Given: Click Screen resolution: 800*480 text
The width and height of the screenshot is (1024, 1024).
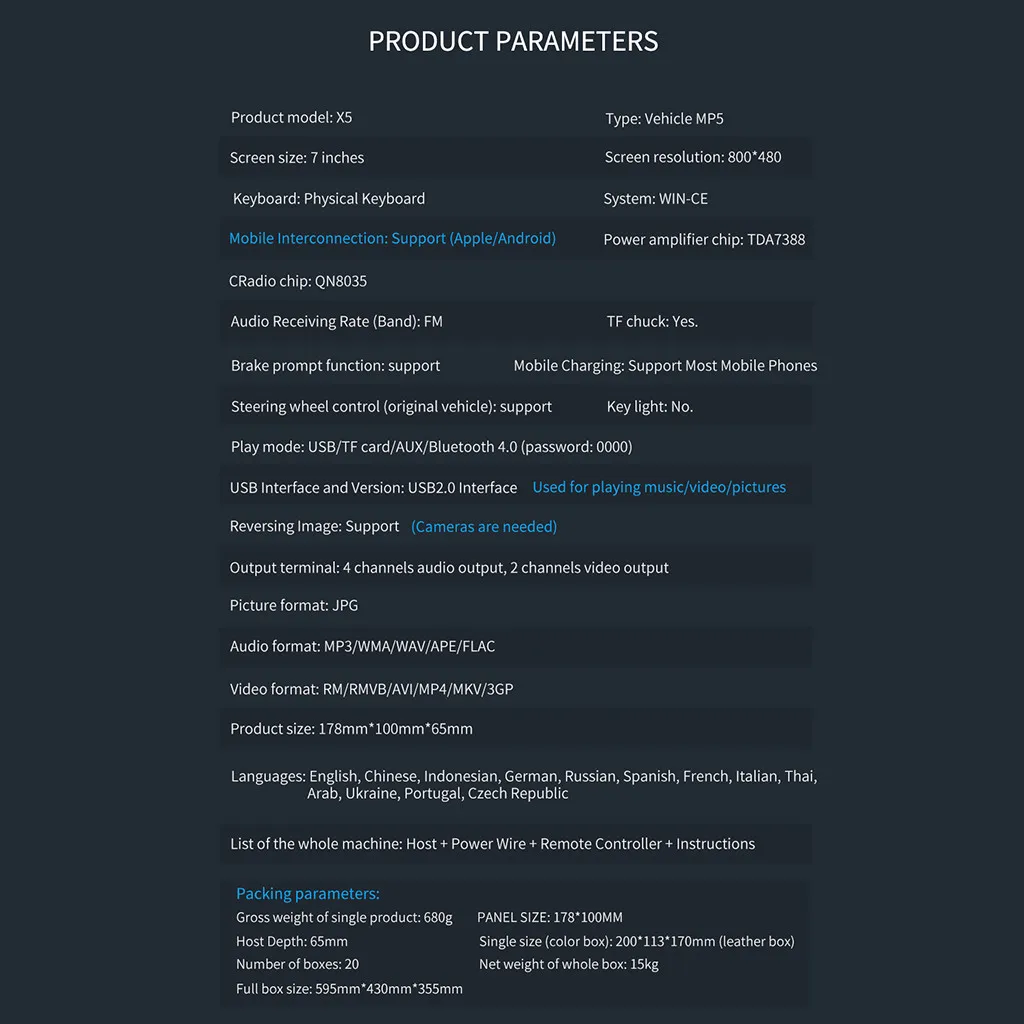Looking at the screenshot, I should [693, 157].
